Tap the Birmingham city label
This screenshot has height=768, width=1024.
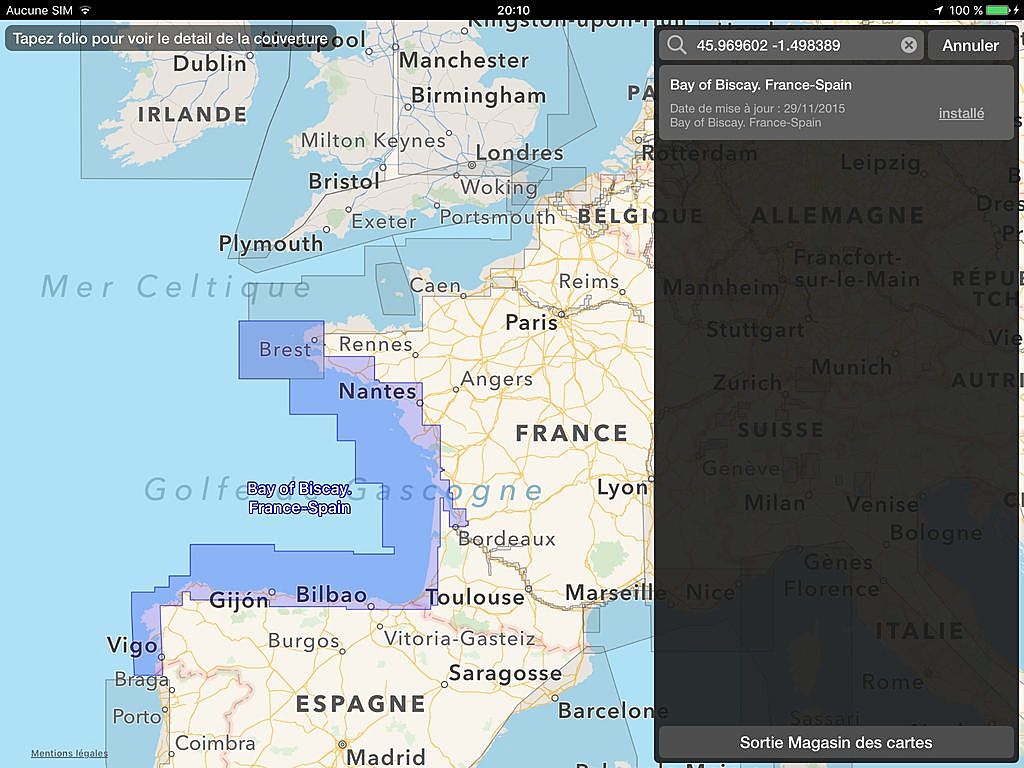point(479,95)
